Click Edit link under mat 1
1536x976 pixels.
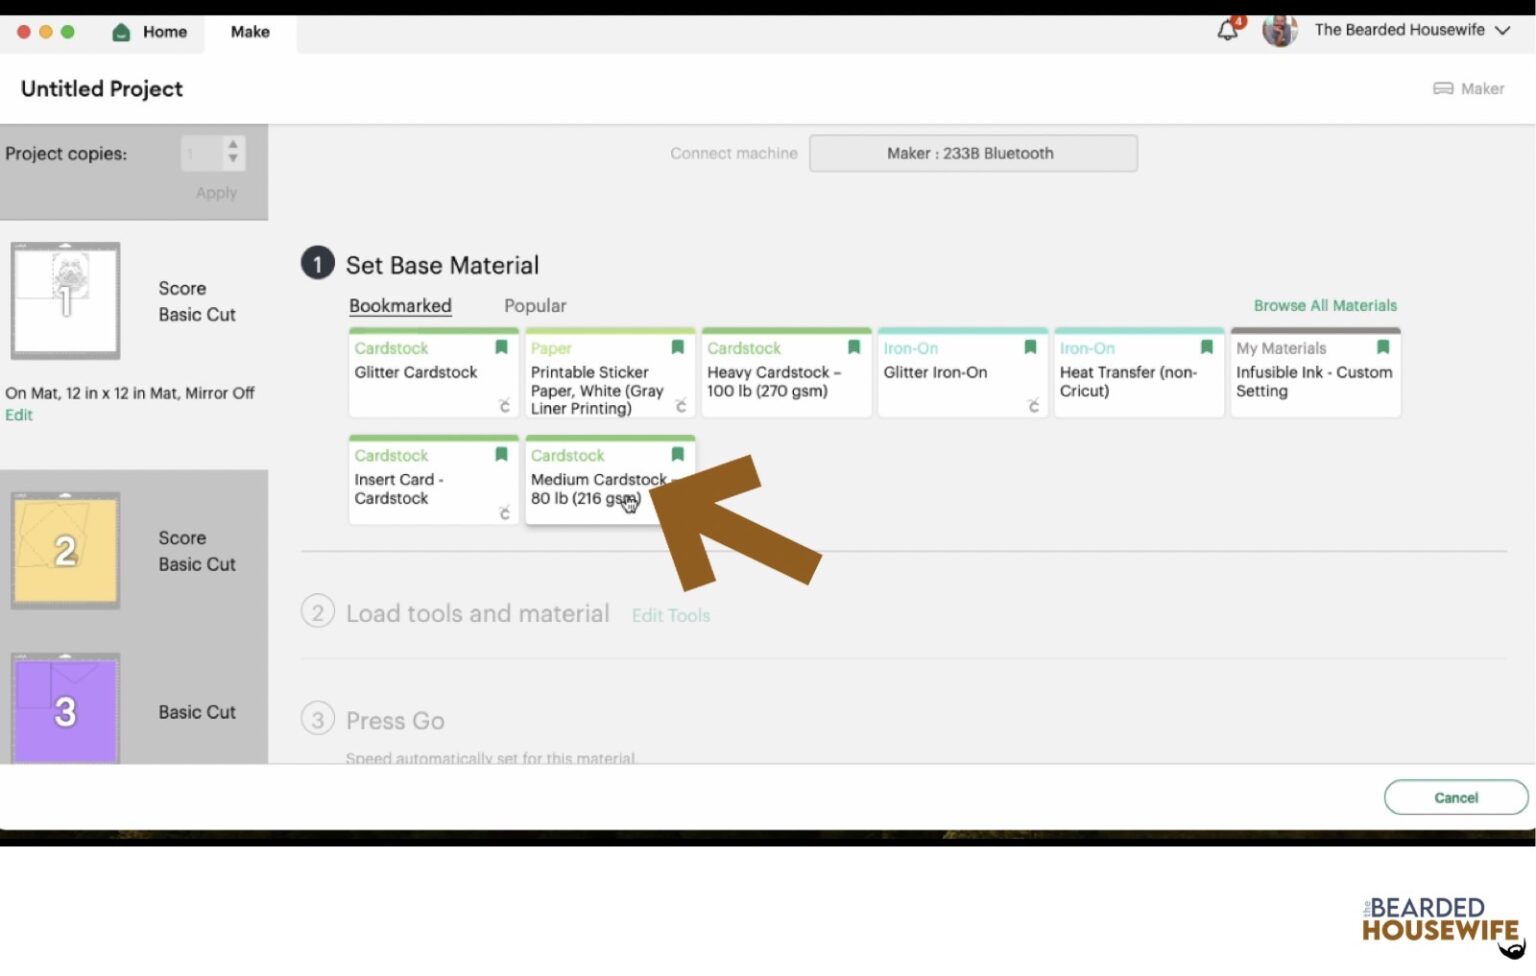pyautogui.click(x=19, y=415)
